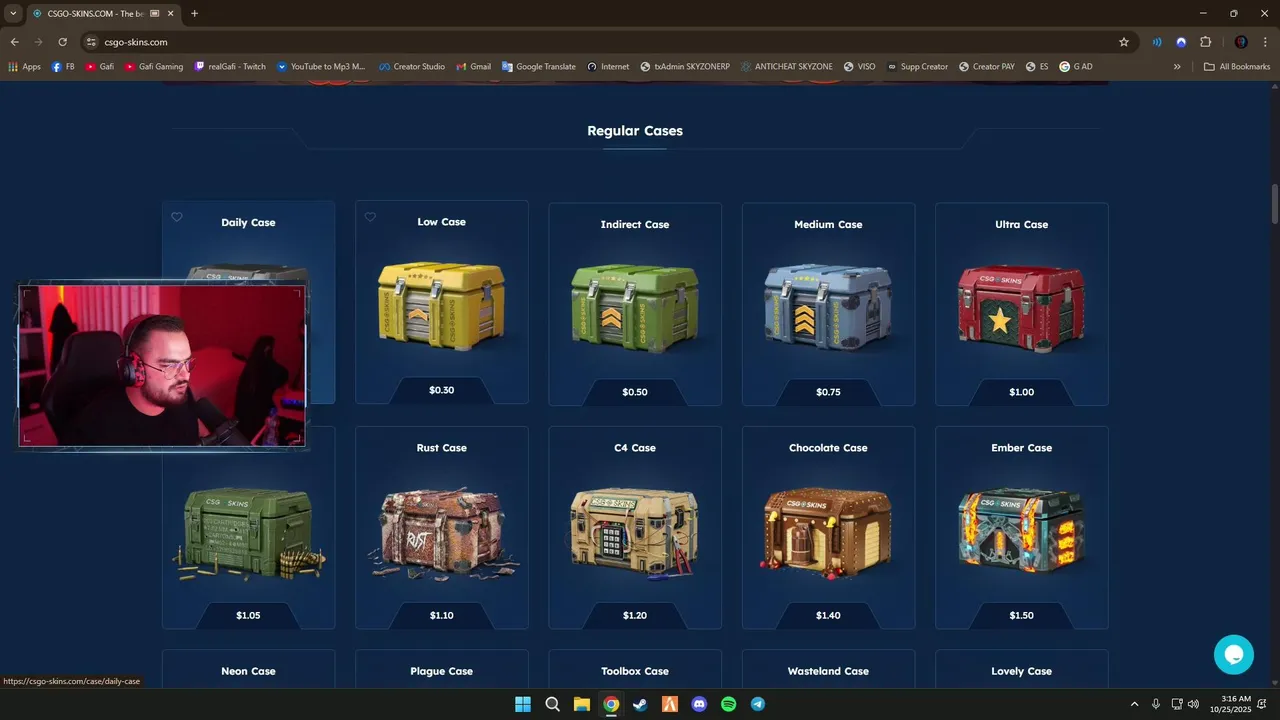This screenshot has height=720, width=1280.
Task: Open File Explorer from taskbar
Action: pyautogui.click(x=581, y=704)
